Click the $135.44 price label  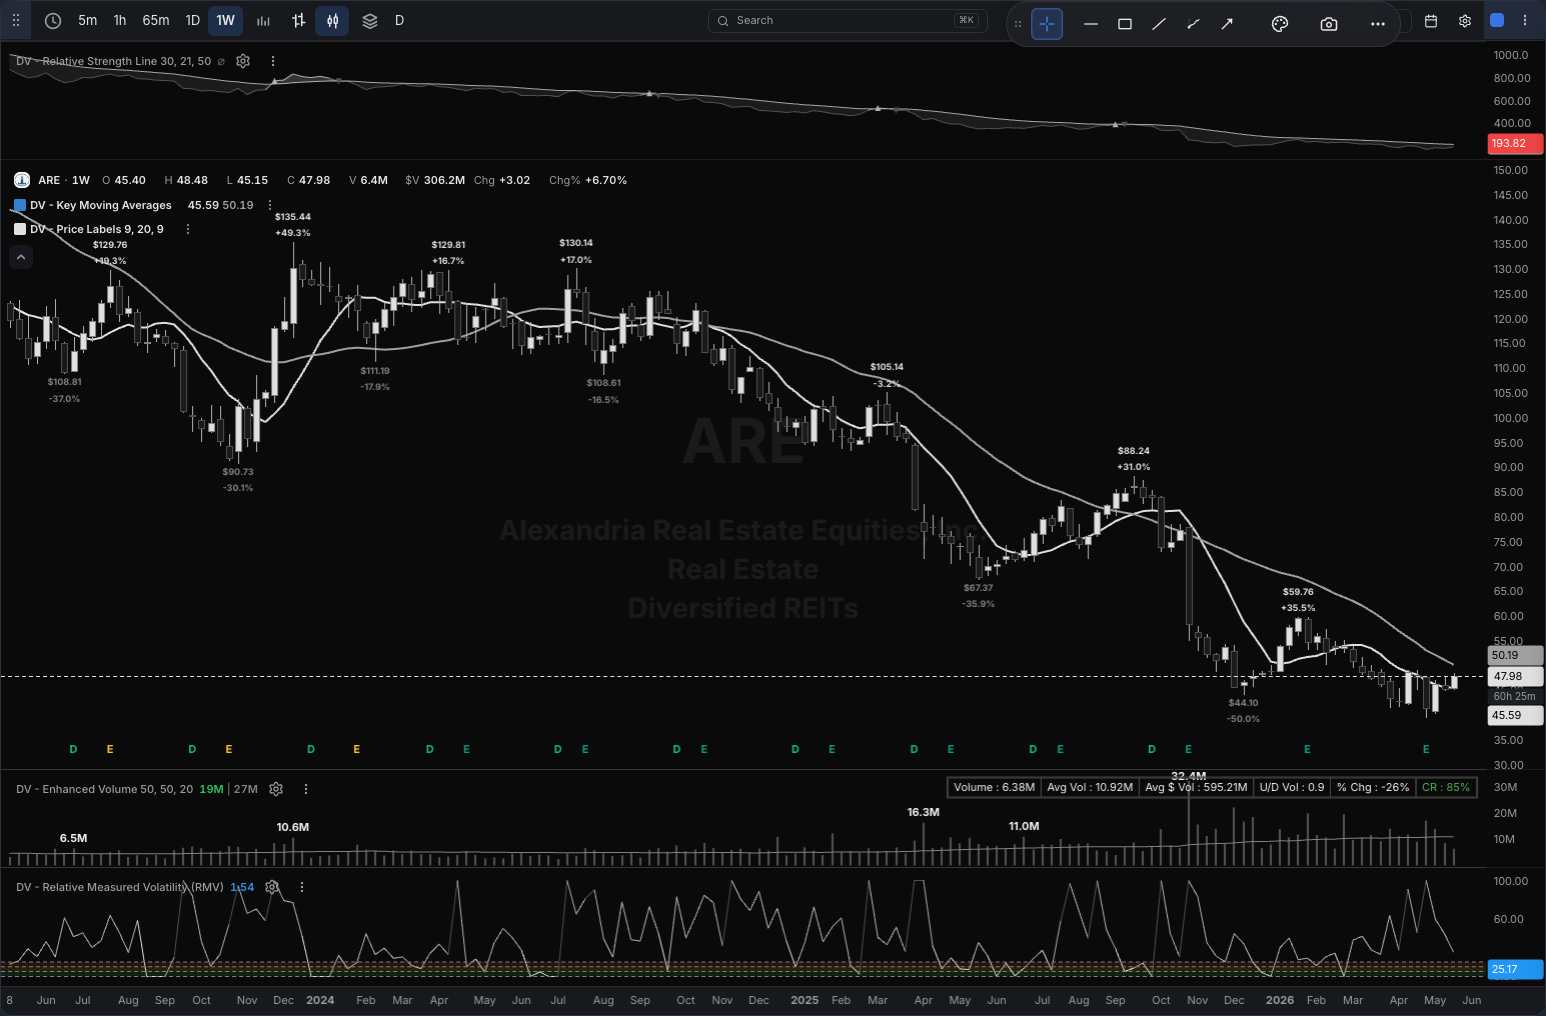293,217
